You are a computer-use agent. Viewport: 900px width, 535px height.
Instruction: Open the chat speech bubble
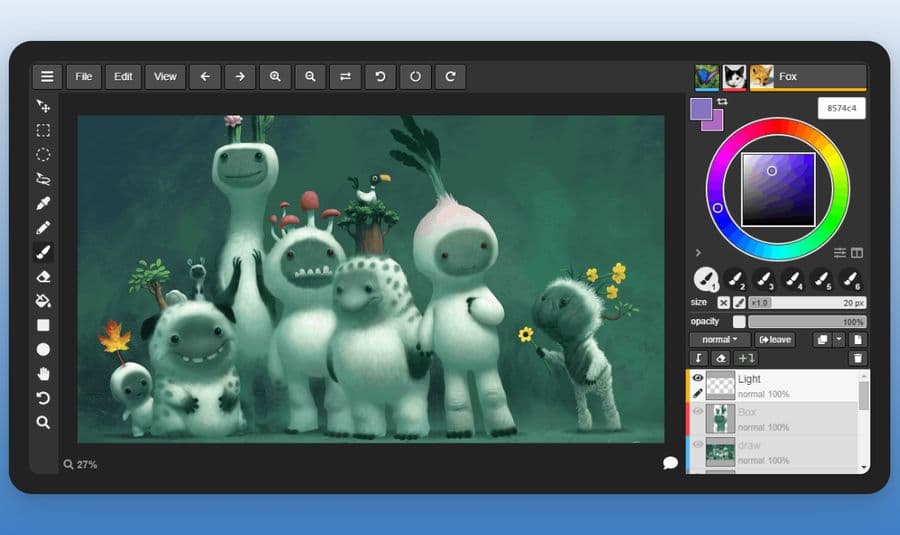point(670,463)
